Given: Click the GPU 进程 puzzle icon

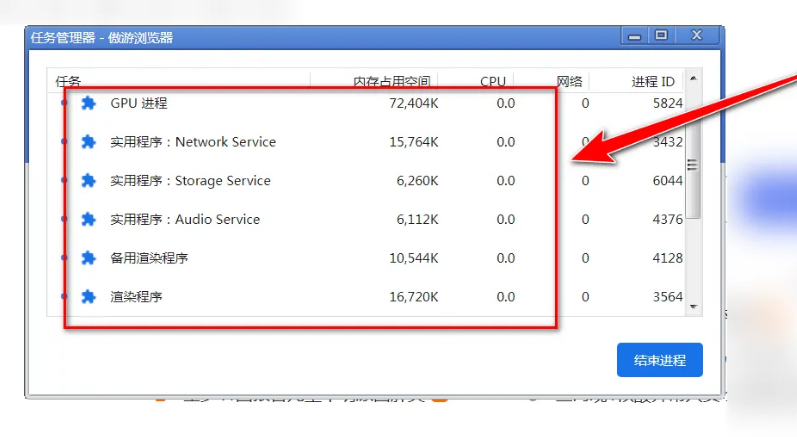Looking at the screenshot, I should (88, 103).
